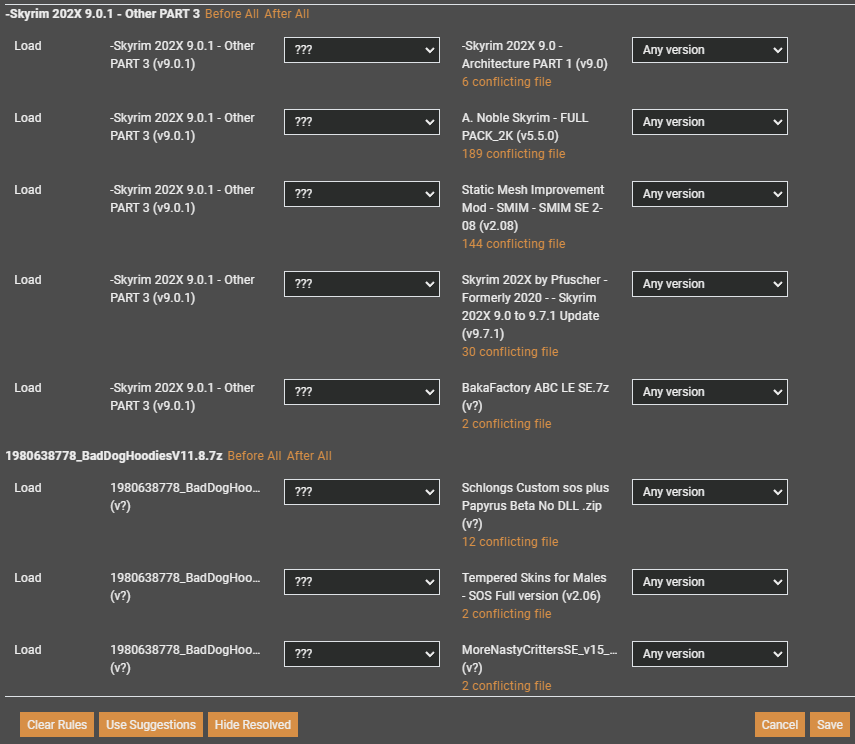855x744 pixels.
Task: View 6 conflicting file link
Action: coord(507,82)
